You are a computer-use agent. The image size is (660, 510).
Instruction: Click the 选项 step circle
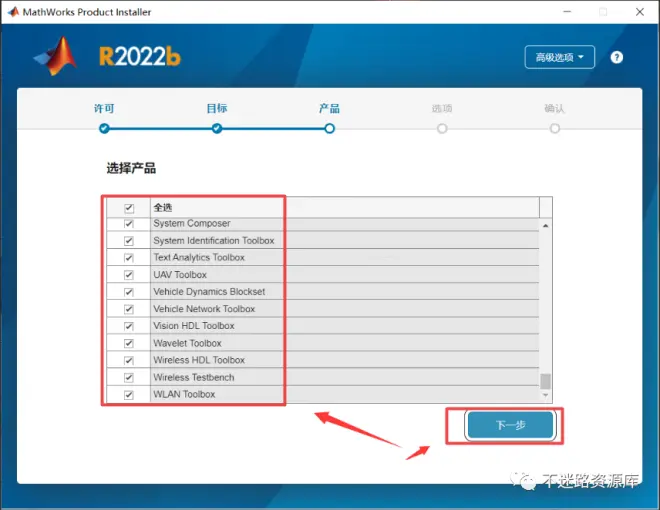tap(442, 128)
